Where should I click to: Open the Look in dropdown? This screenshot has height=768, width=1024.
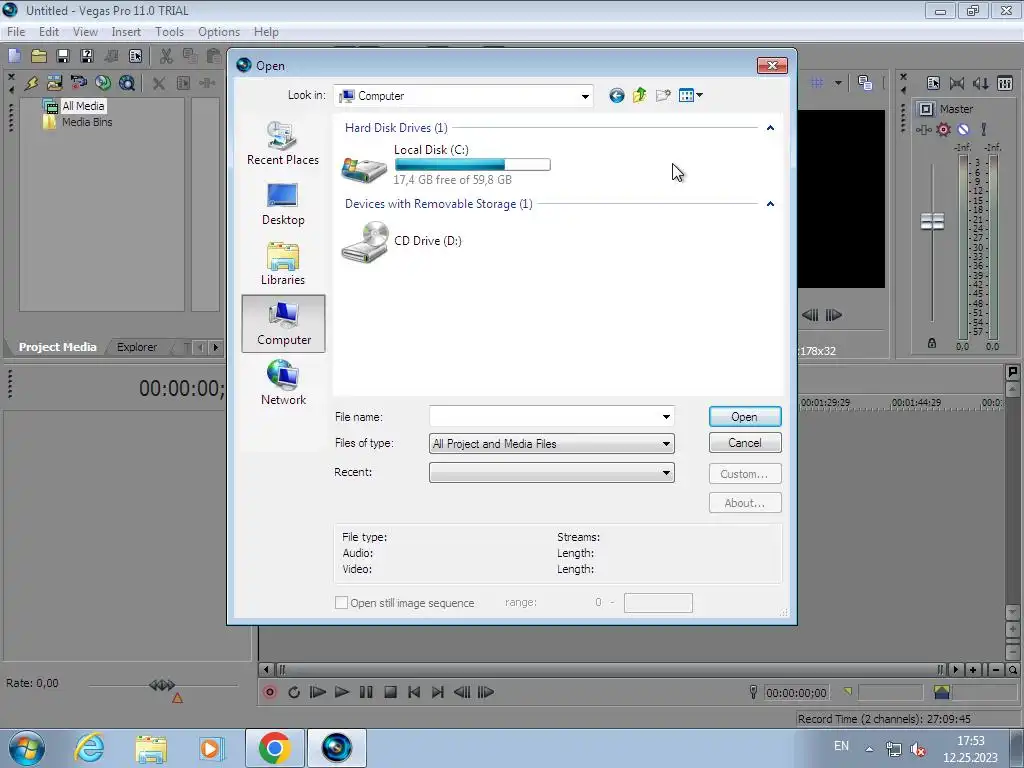click(585, 97)
